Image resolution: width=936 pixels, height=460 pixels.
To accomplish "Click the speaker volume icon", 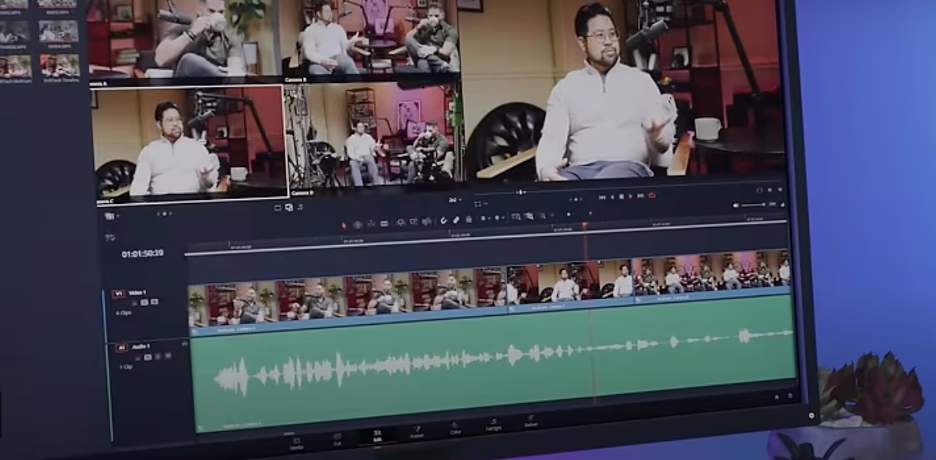I will click(735, 205).
